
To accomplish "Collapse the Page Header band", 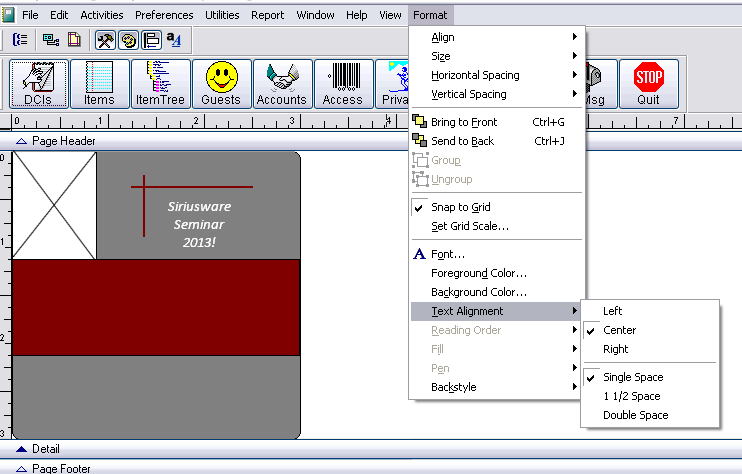I will (x=21, y=141).
